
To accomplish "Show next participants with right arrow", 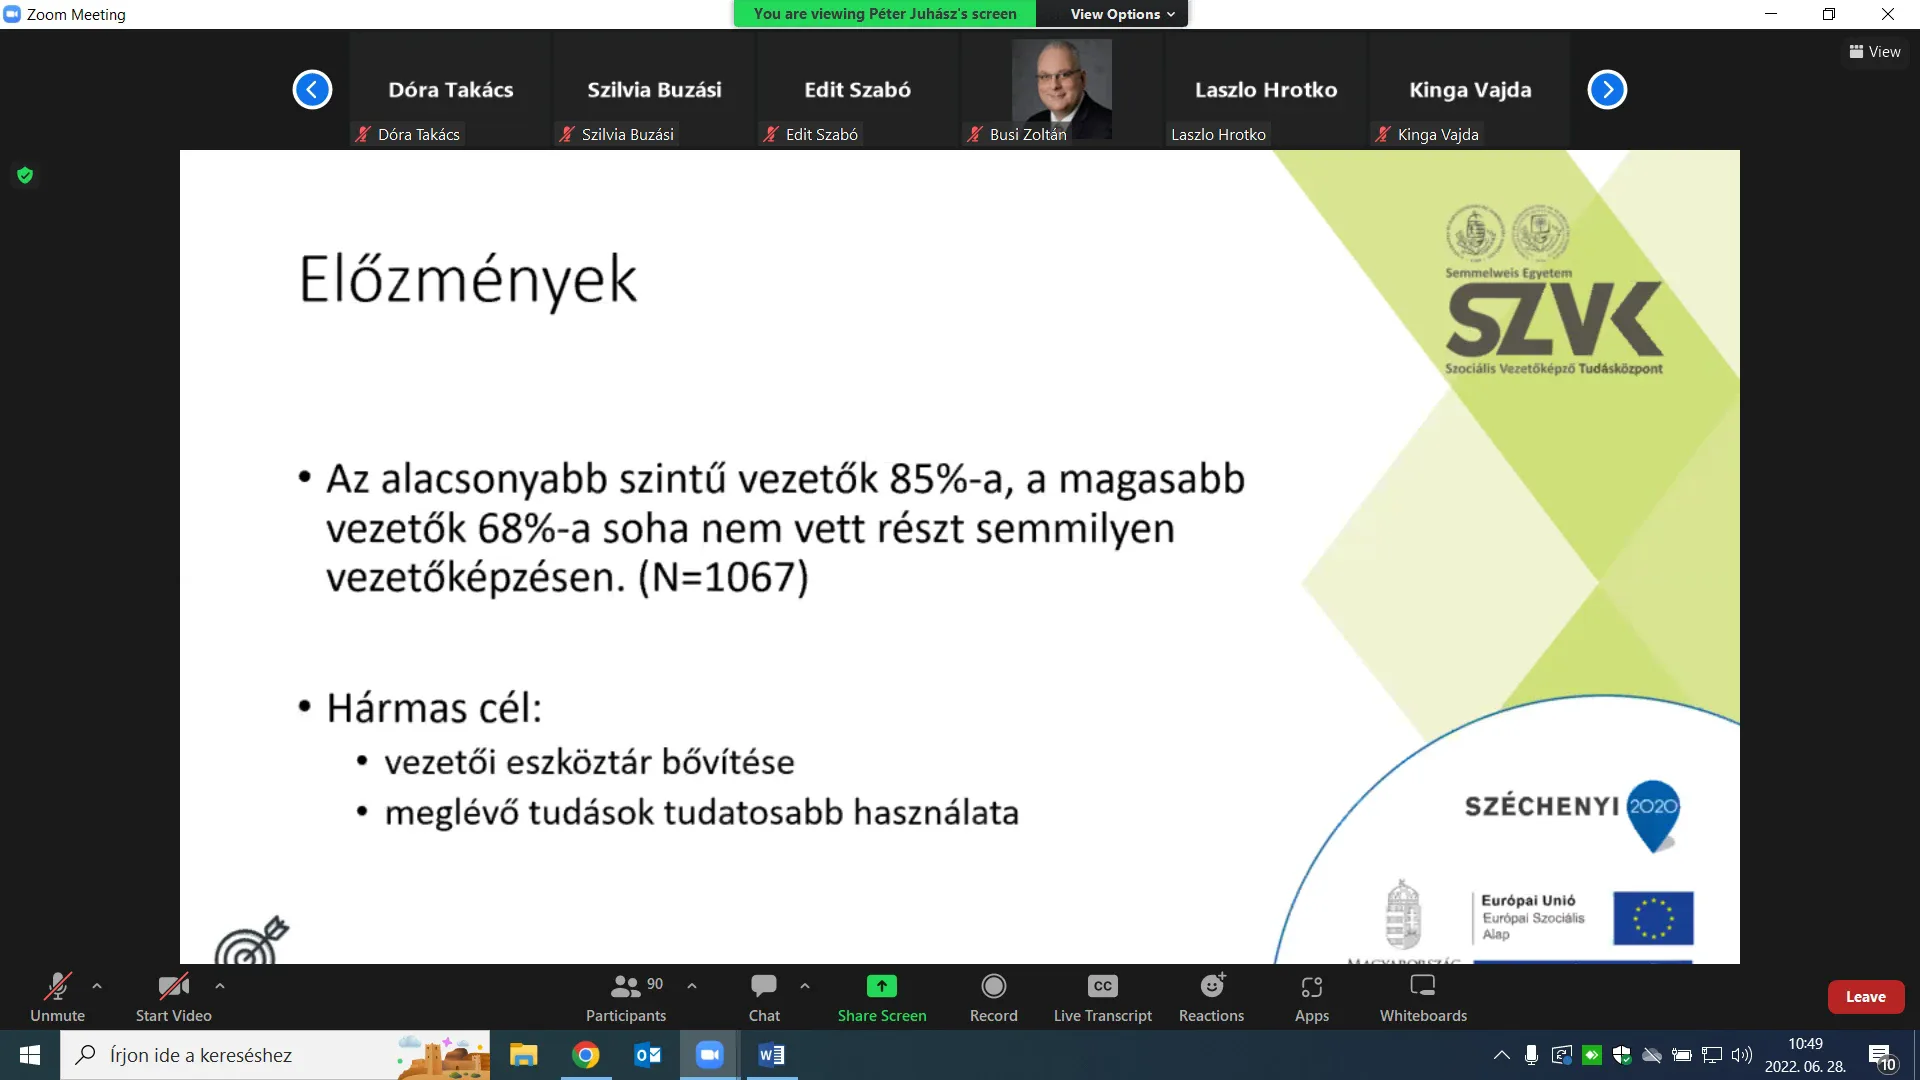I will coord(1607,90).
